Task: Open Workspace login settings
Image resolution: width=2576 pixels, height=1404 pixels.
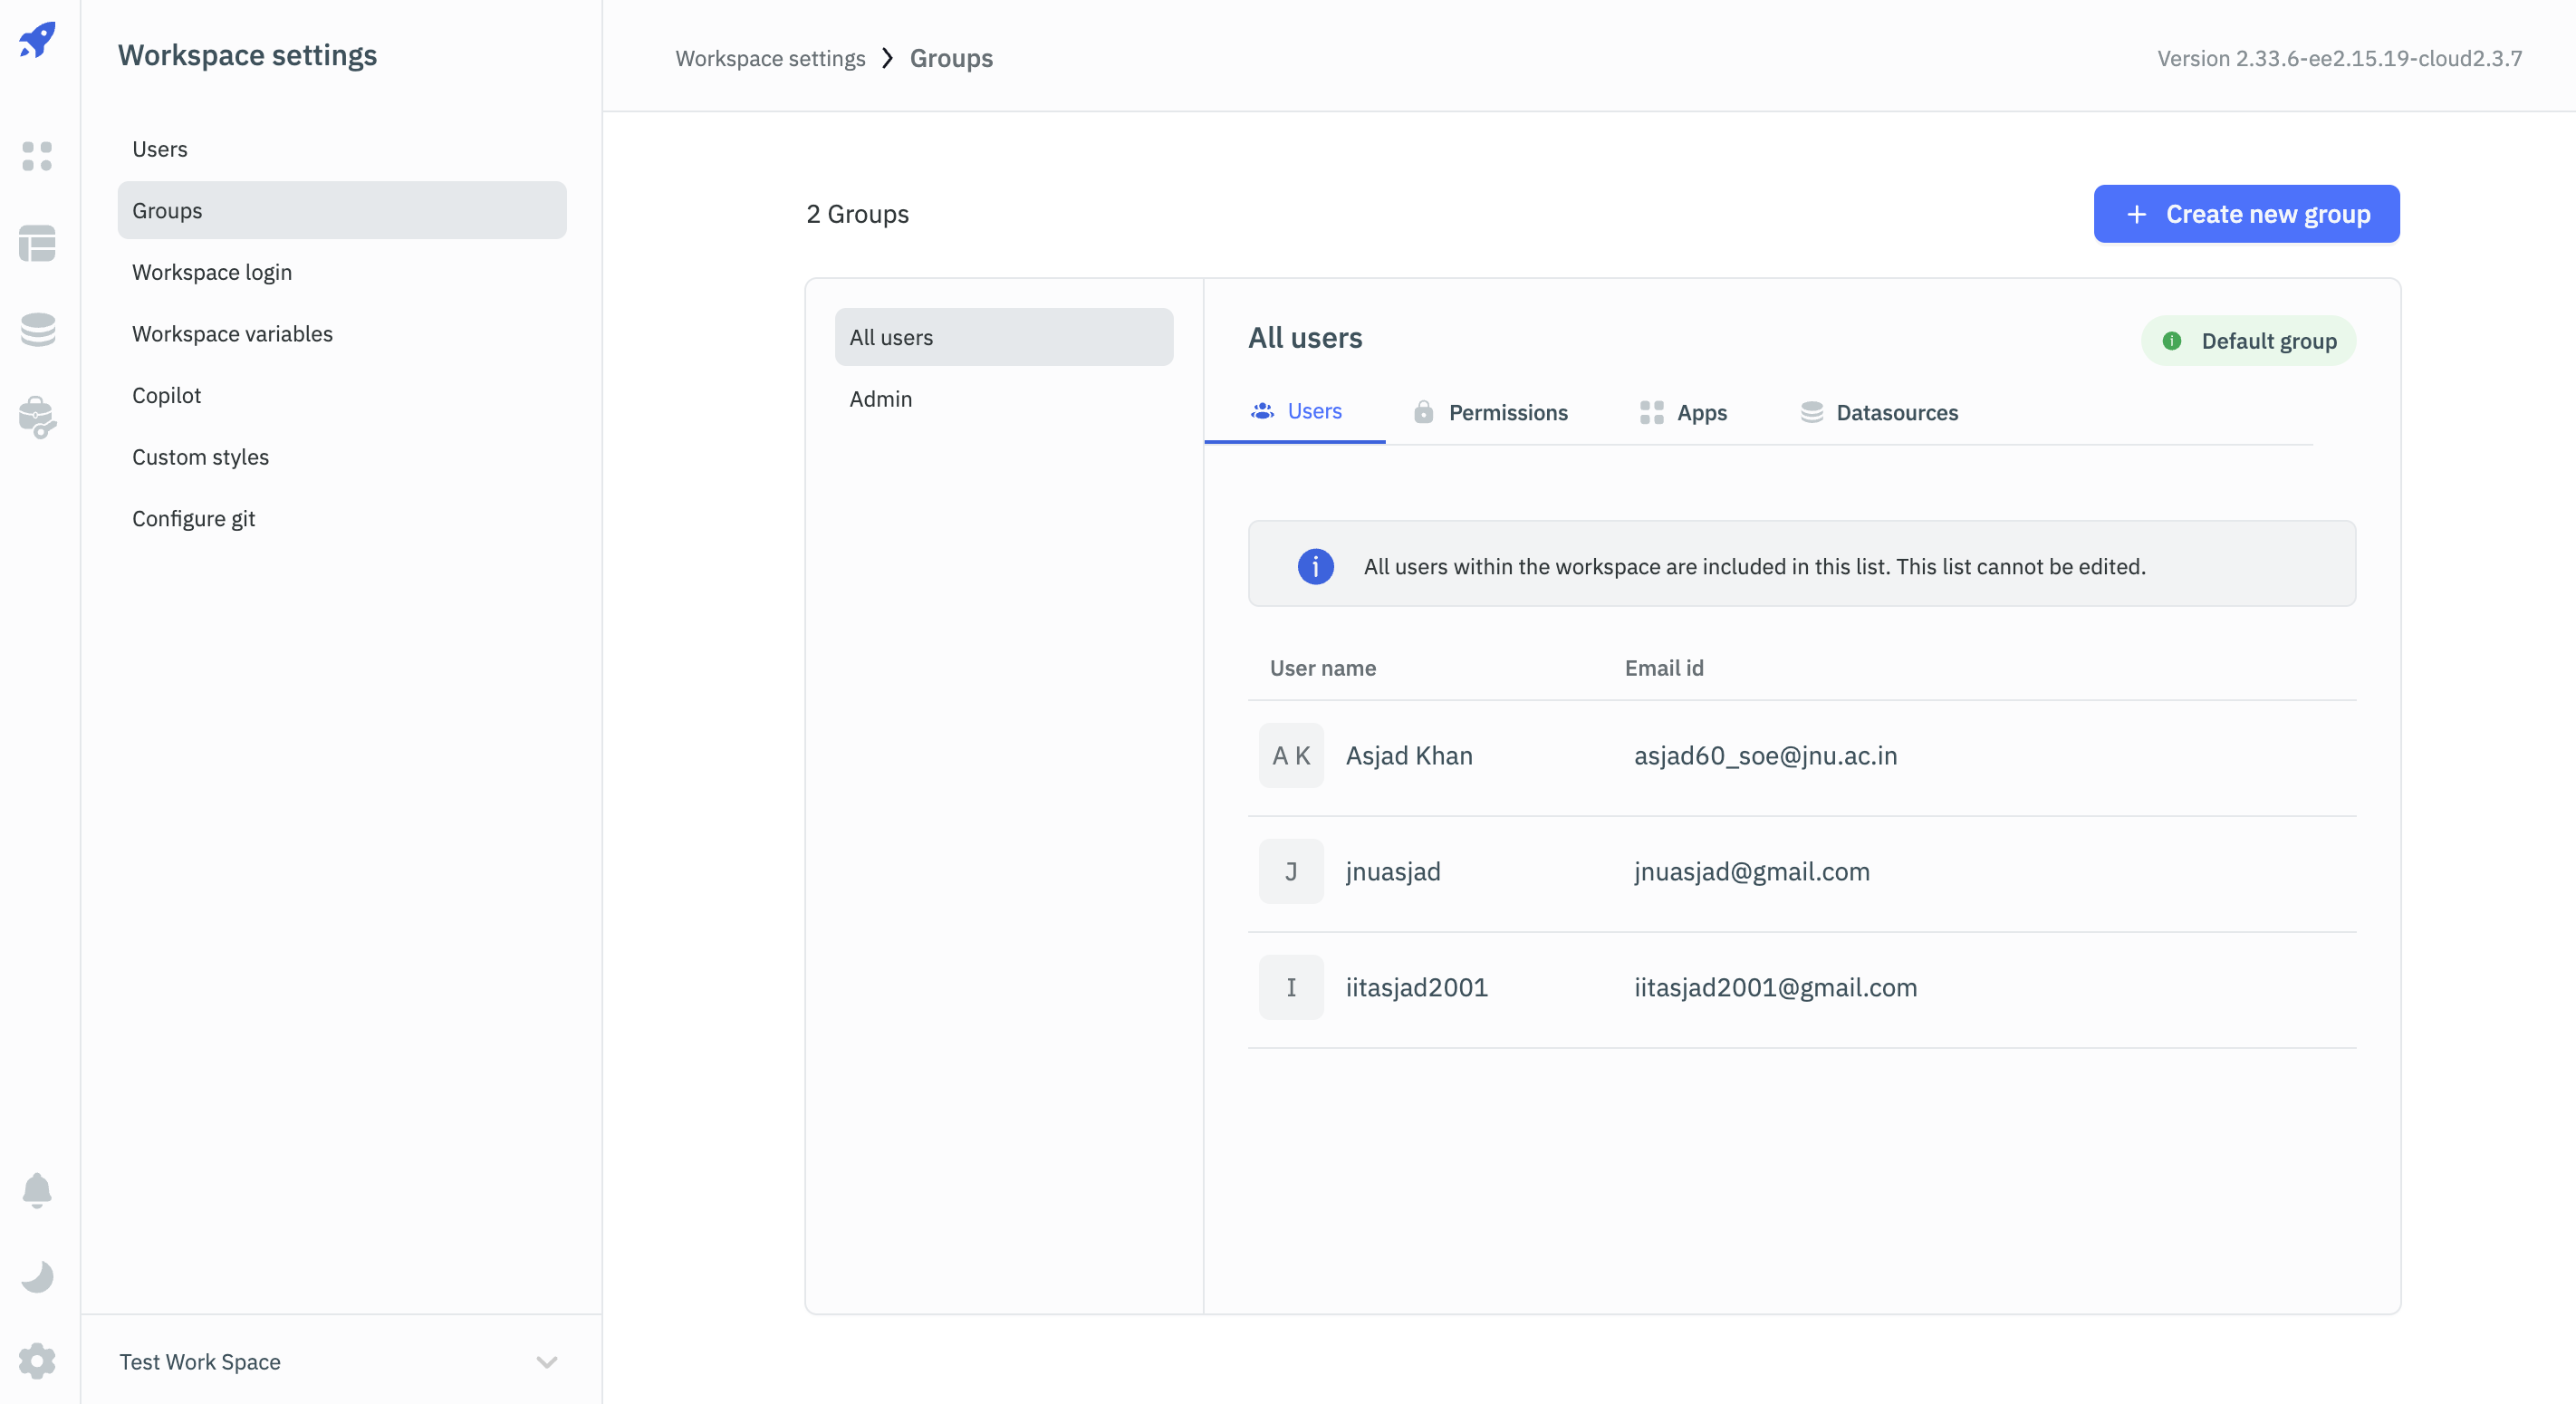Action: pos(212,272)
